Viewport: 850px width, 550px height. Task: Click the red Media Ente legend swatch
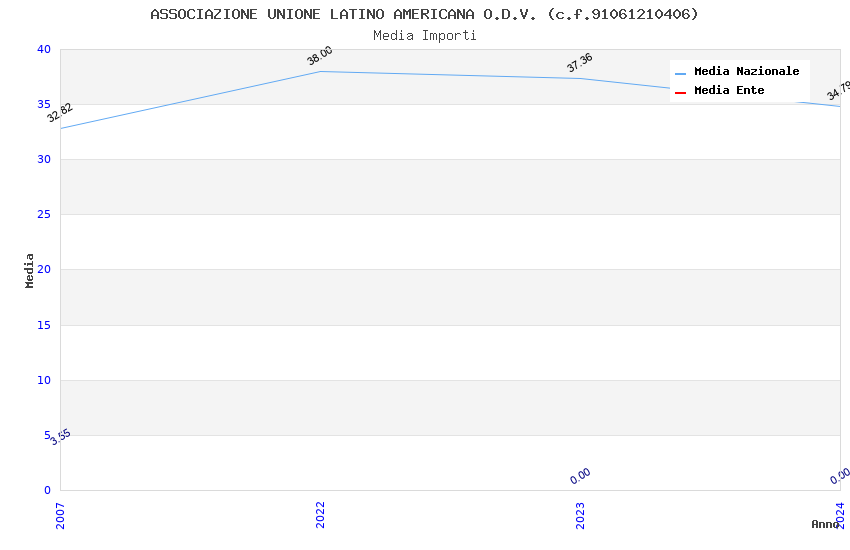pyautogui.click(x=680, y=93)
